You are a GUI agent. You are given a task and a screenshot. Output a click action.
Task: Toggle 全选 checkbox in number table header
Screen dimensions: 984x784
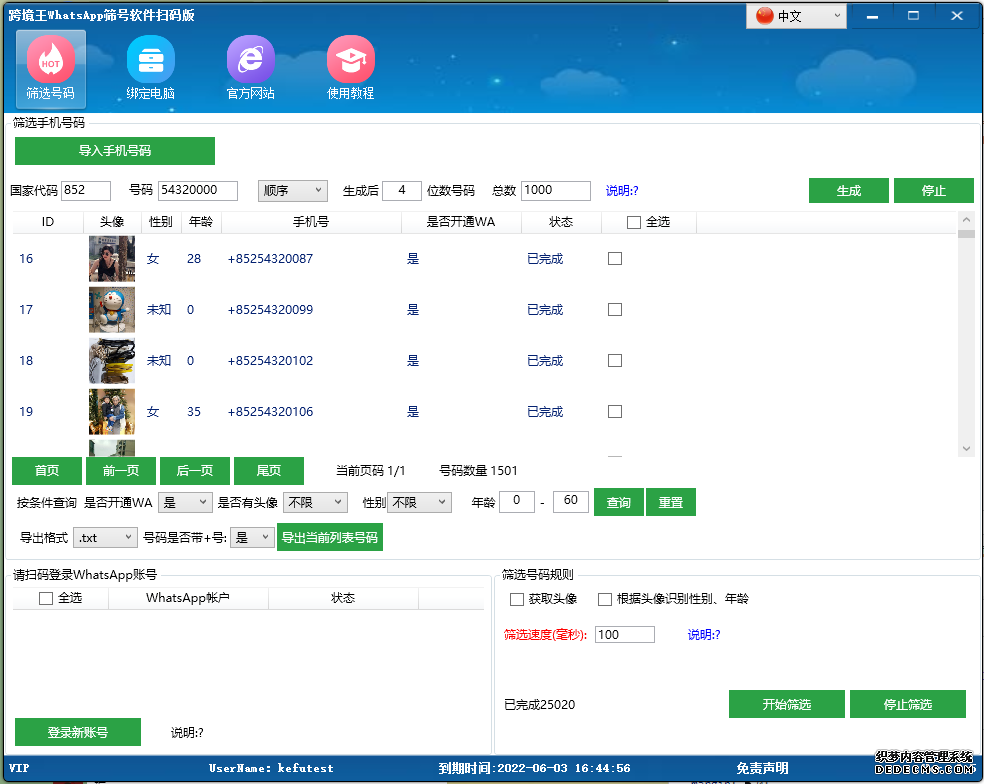click(x=634, y=222)
